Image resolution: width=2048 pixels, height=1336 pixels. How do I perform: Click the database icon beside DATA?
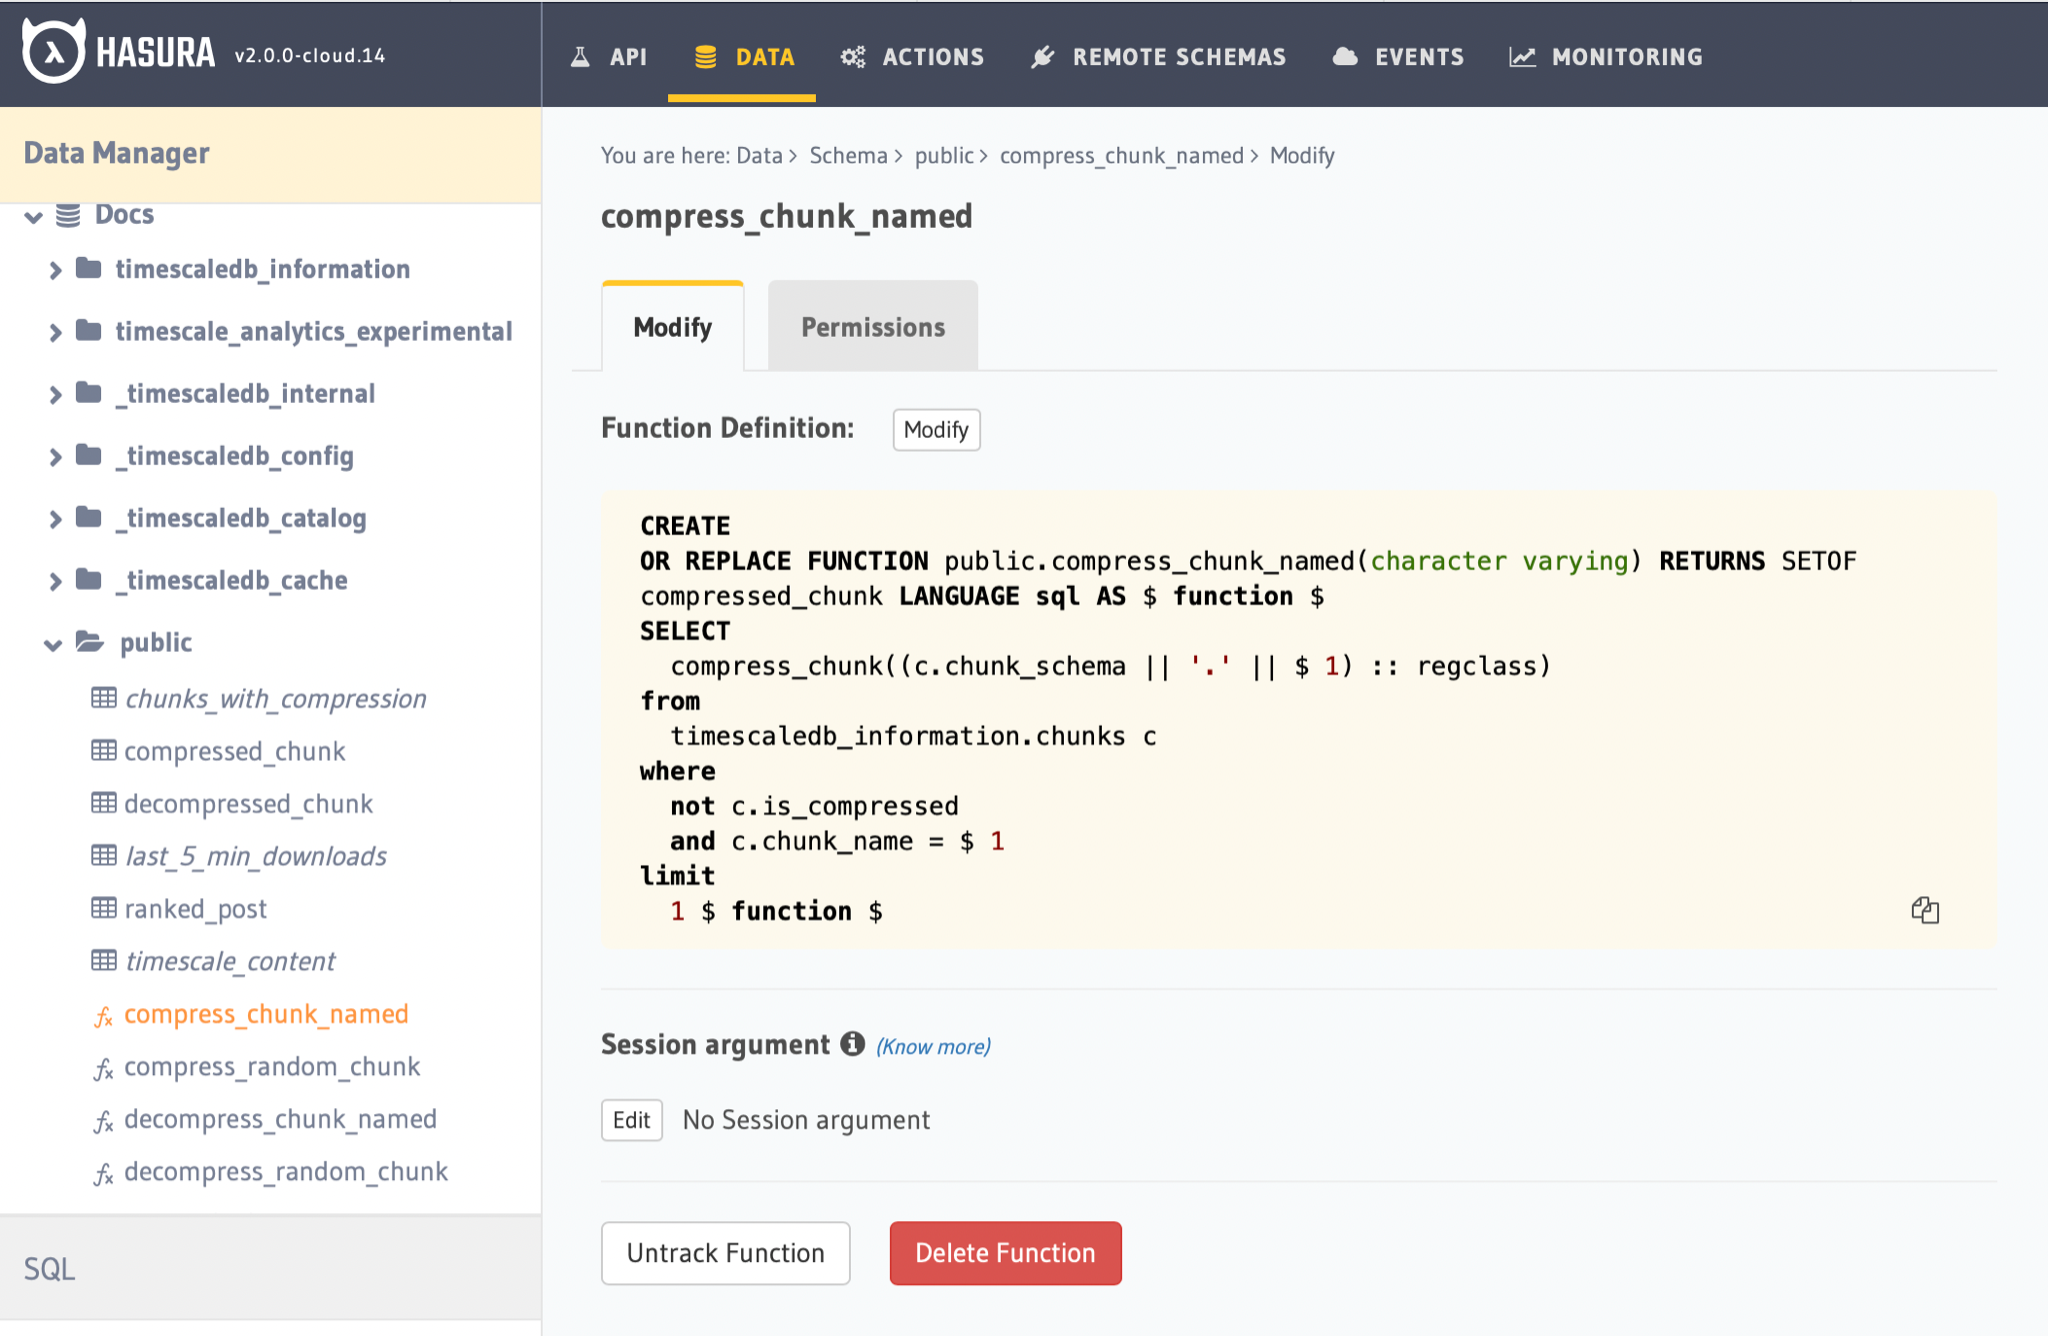tap(705, 57)
